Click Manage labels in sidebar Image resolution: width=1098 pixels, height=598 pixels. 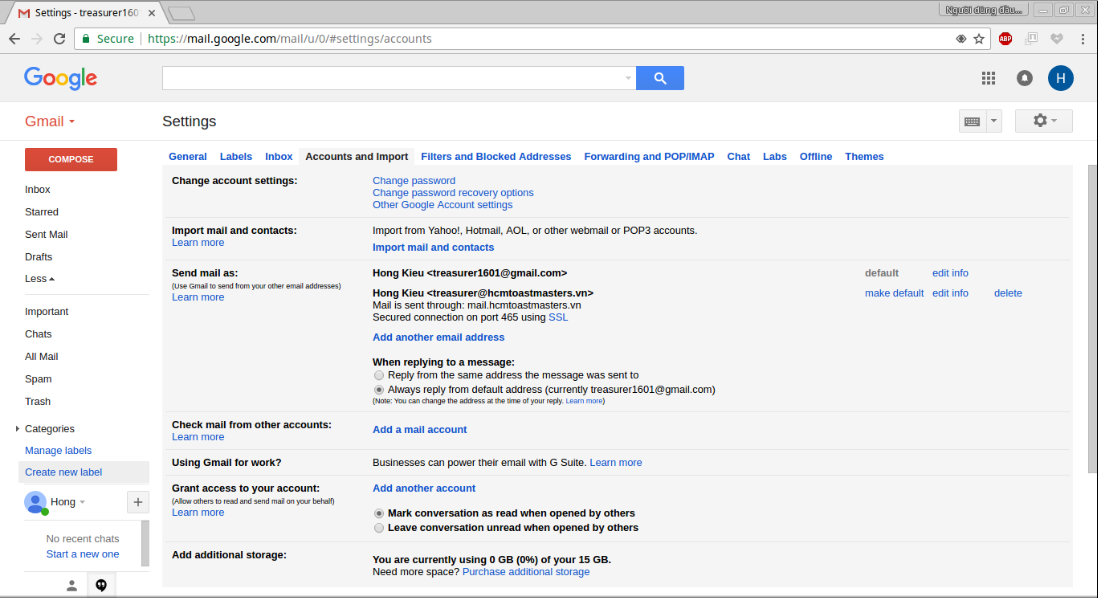coord(58,450)
